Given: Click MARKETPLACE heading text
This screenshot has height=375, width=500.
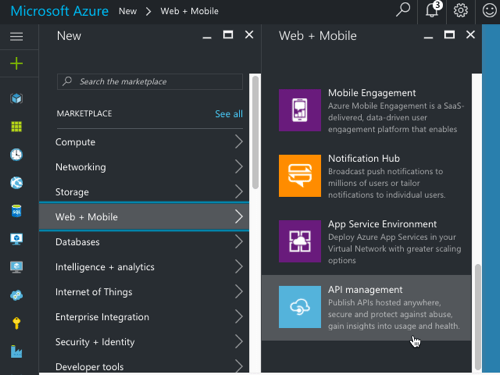Looking at the screenshot, I should pos(84,114).
